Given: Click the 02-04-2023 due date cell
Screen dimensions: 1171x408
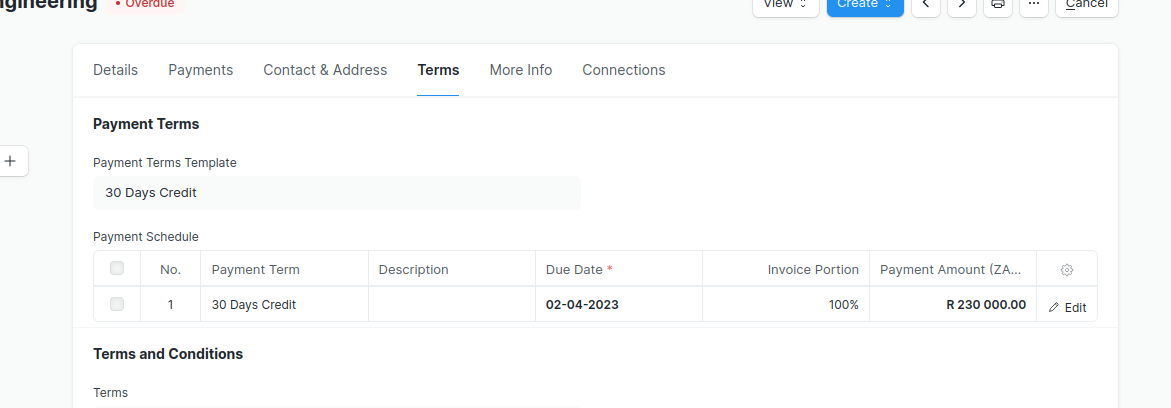Looking at the screenshot, I should click(x=618, y=305).
